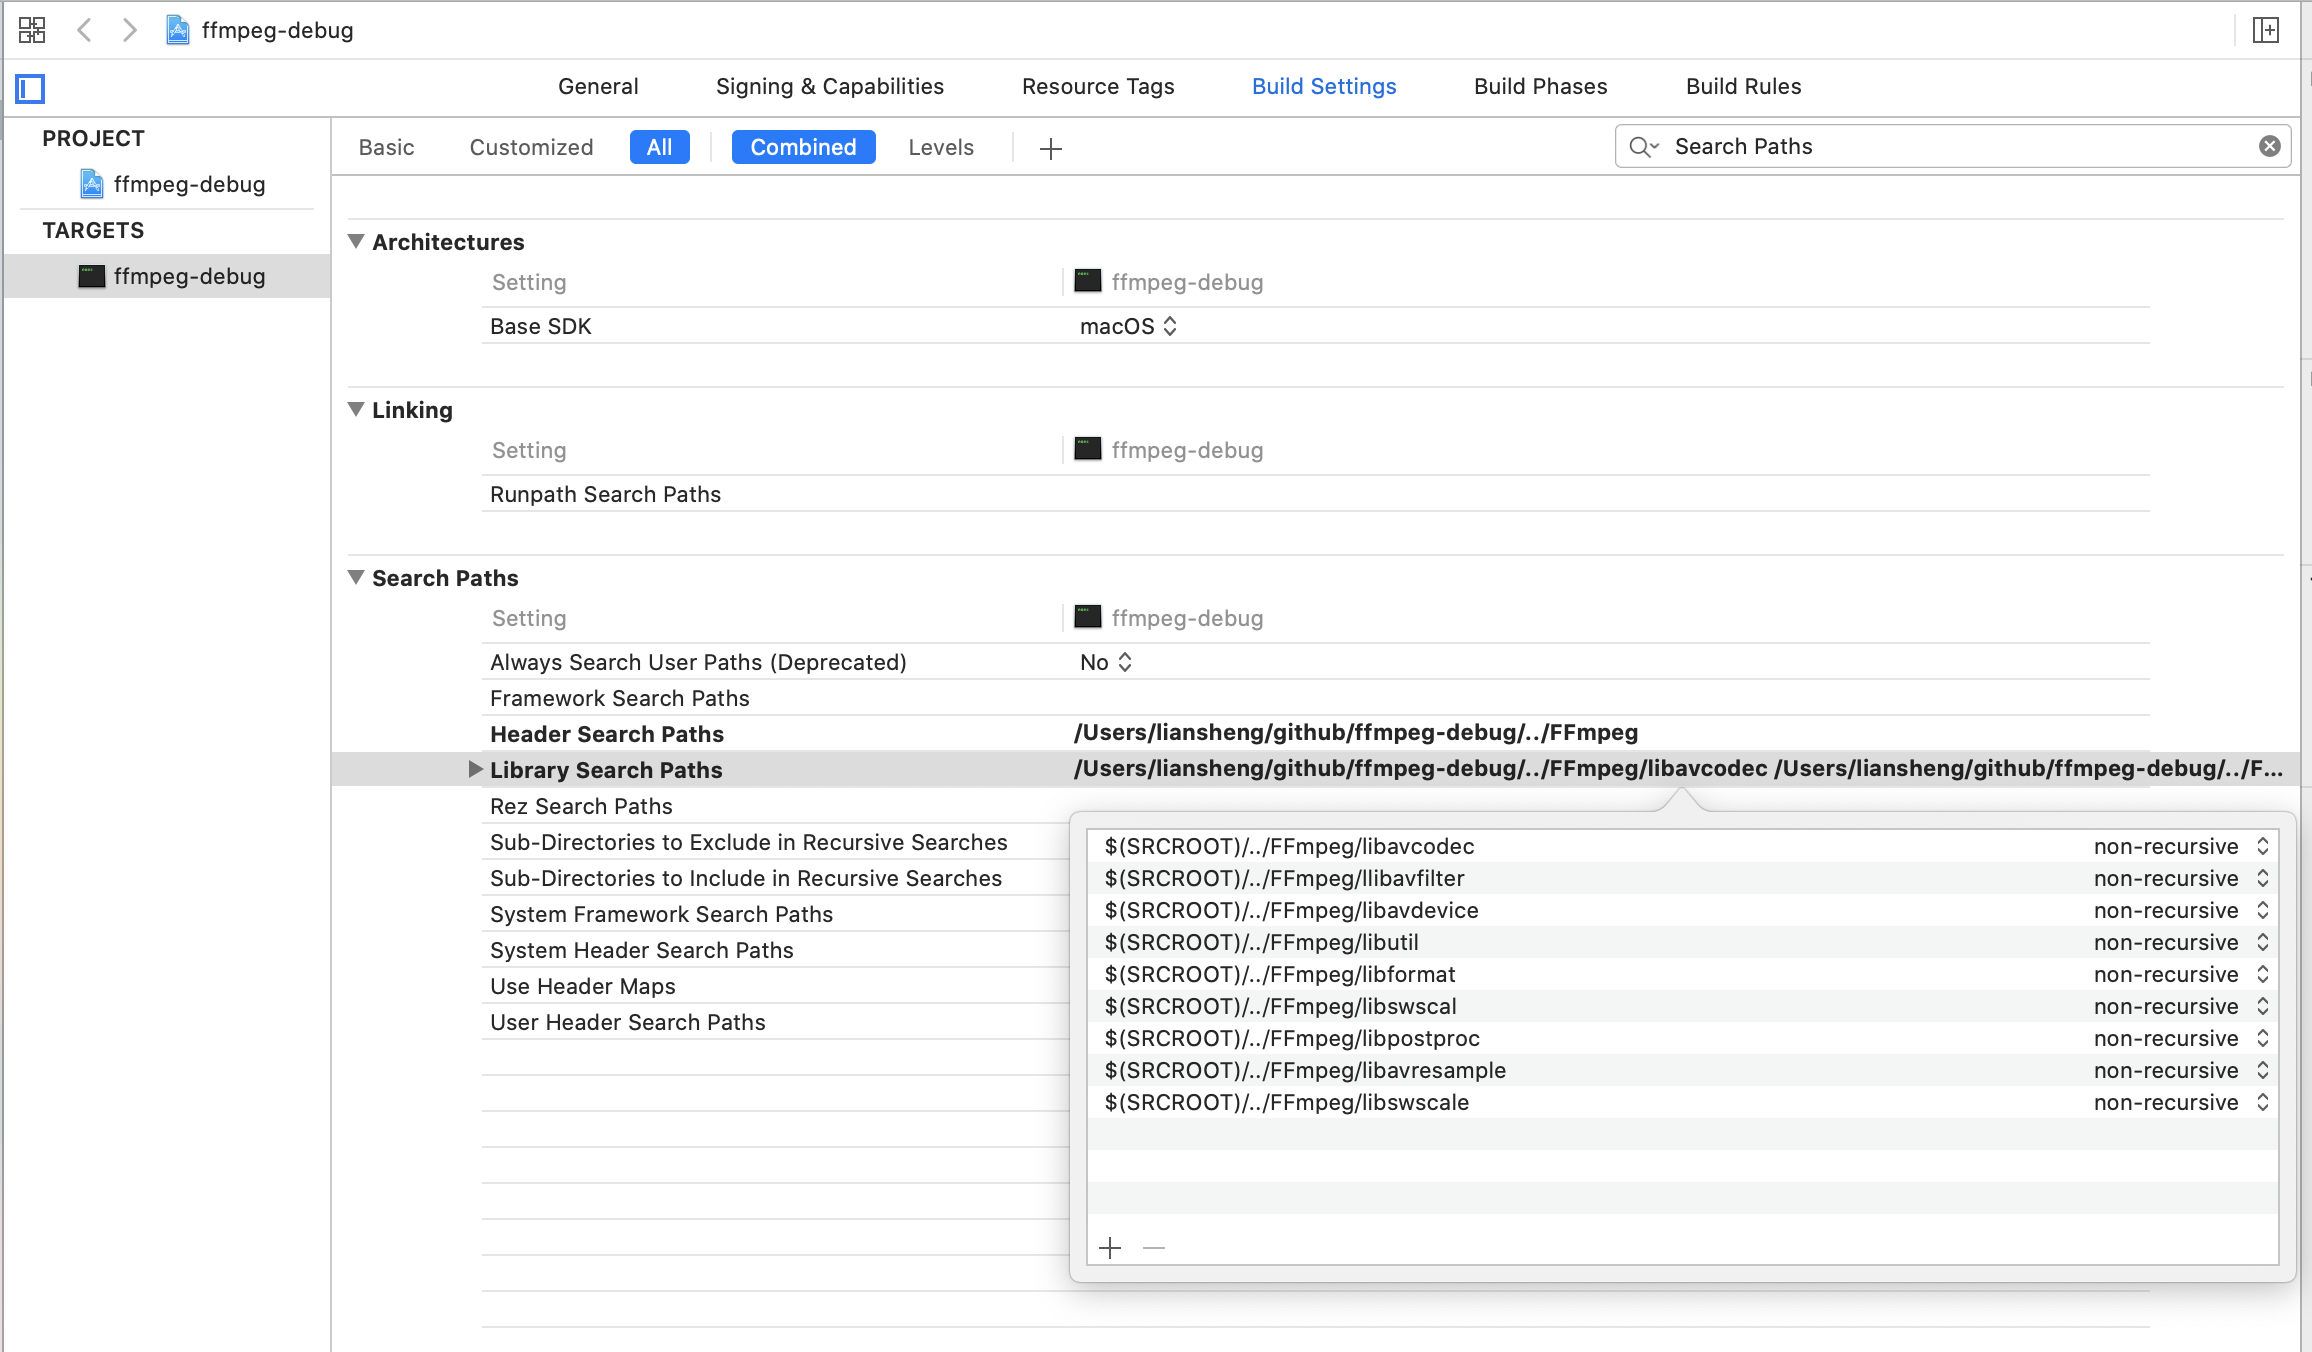Go back with the left chevron
2312x1352 pixels.
(x=85, y=30)
